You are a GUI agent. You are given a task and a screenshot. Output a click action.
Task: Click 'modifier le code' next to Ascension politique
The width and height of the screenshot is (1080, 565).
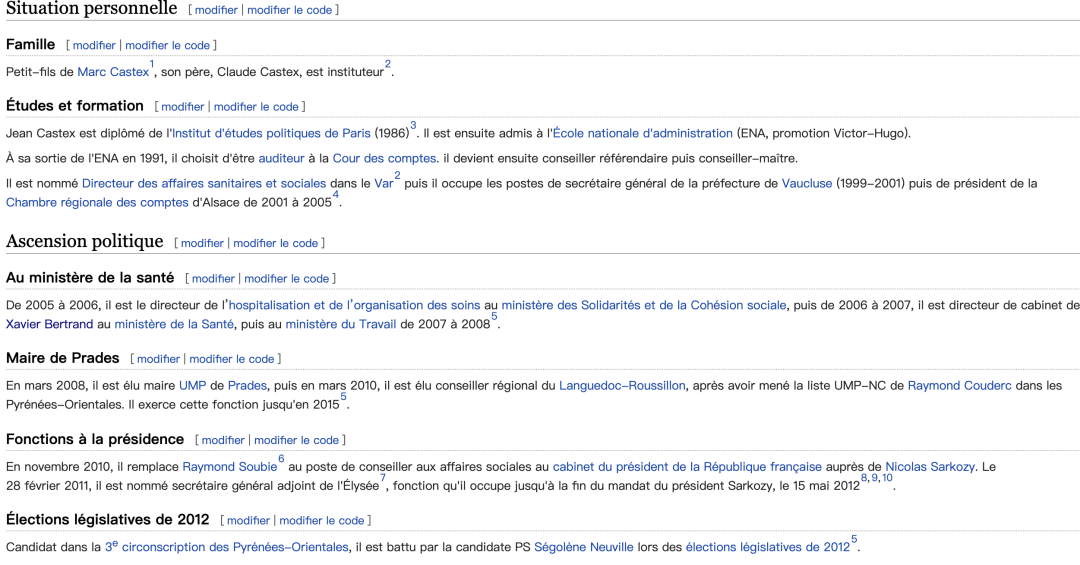tap(276, 243)
